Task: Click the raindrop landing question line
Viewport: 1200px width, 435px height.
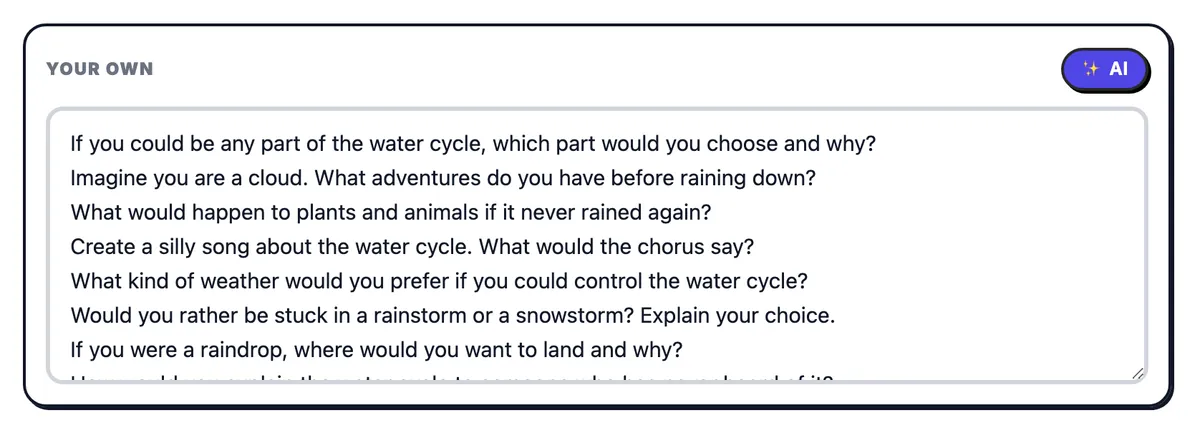Action: tap(376, 350)
